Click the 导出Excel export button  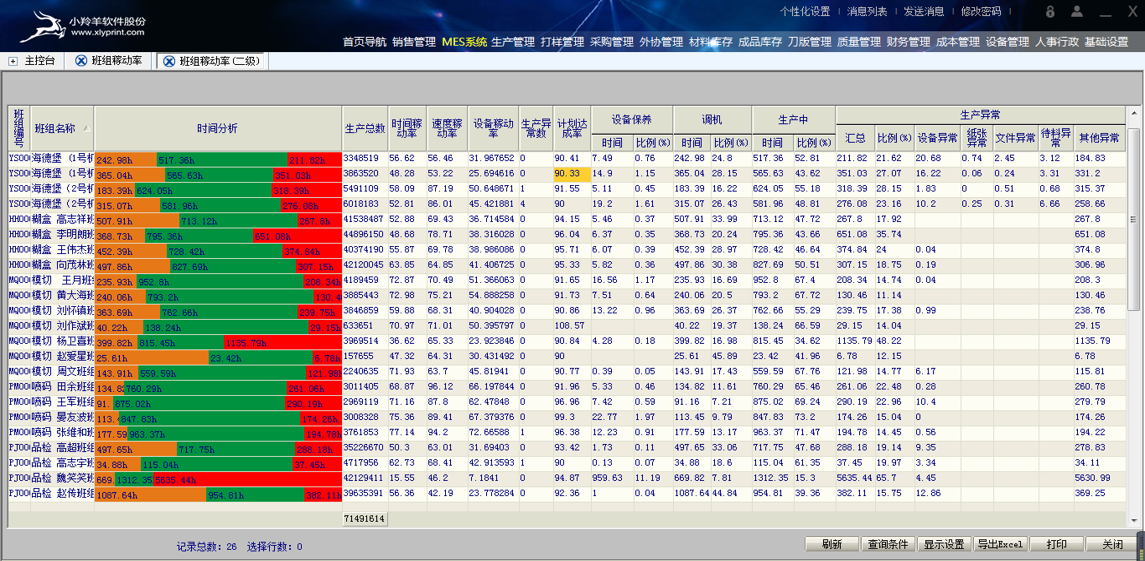(1000, 544)
